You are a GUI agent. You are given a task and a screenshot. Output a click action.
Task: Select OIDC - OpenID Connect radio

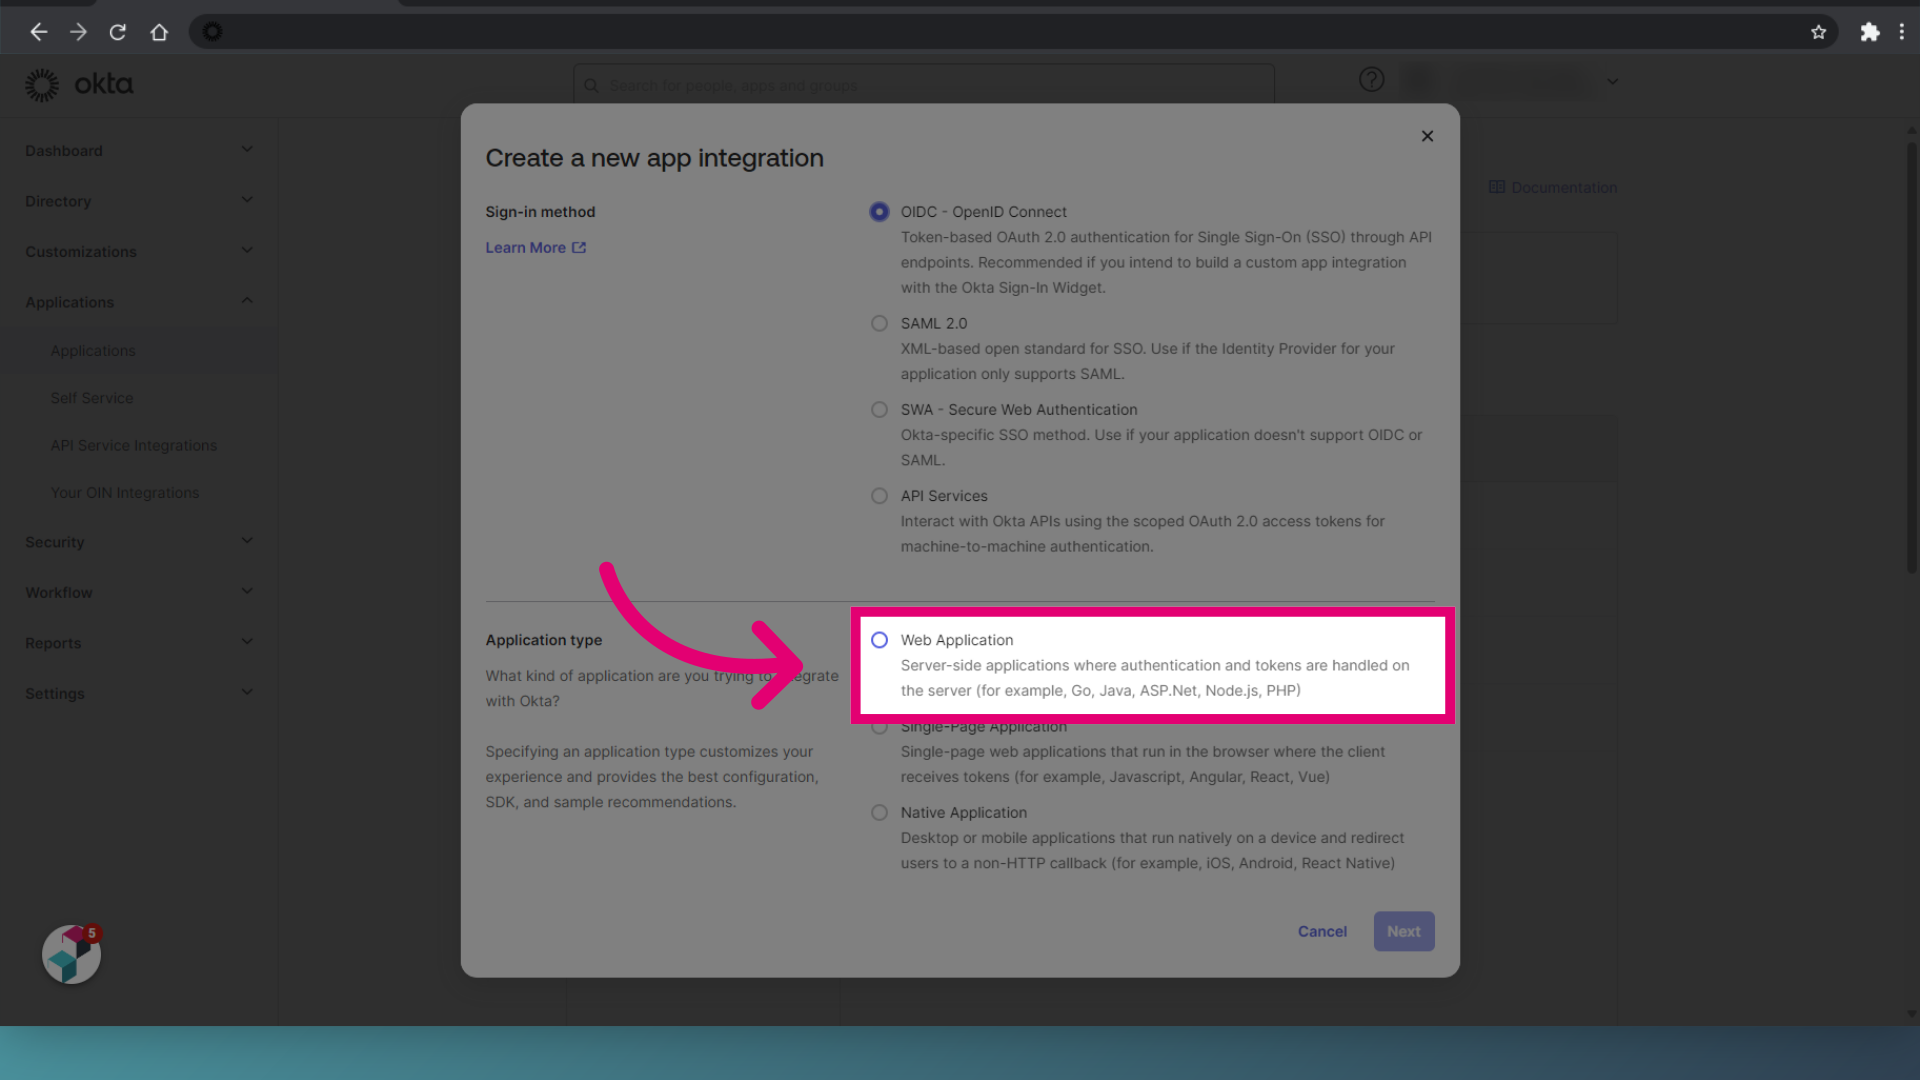point(879,212)
